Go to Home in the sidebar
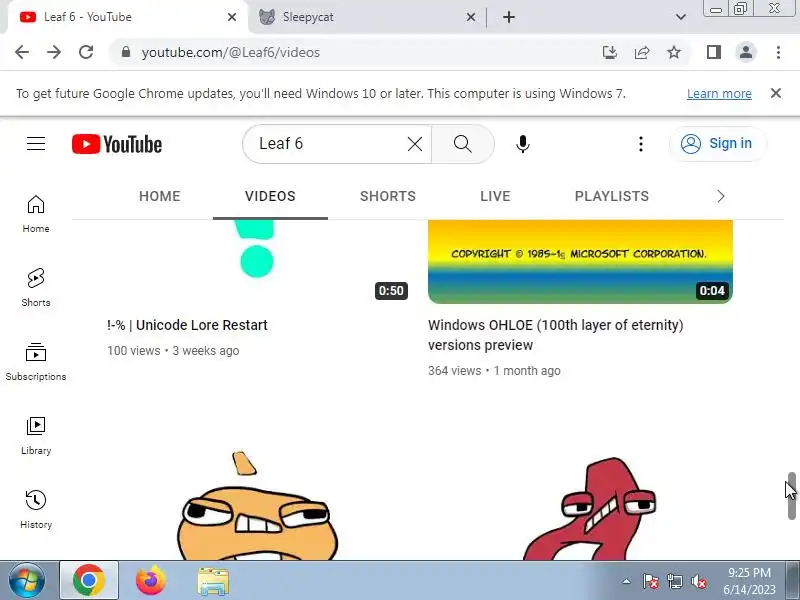Viewport: 800px width, 600px height. click(x=36, y=214)
